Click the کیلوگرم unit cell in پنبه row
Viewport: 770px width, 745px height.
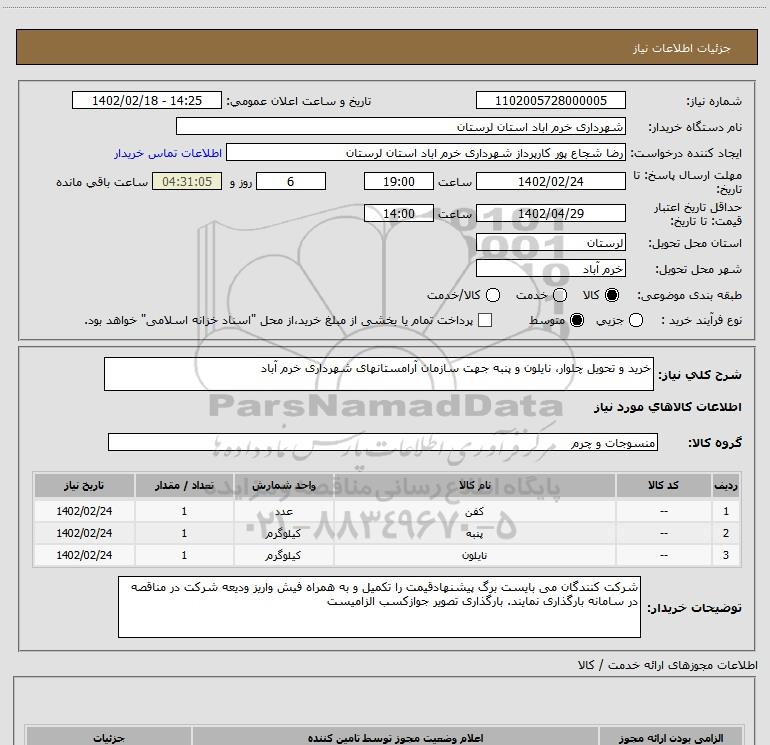tap(283, 533)
